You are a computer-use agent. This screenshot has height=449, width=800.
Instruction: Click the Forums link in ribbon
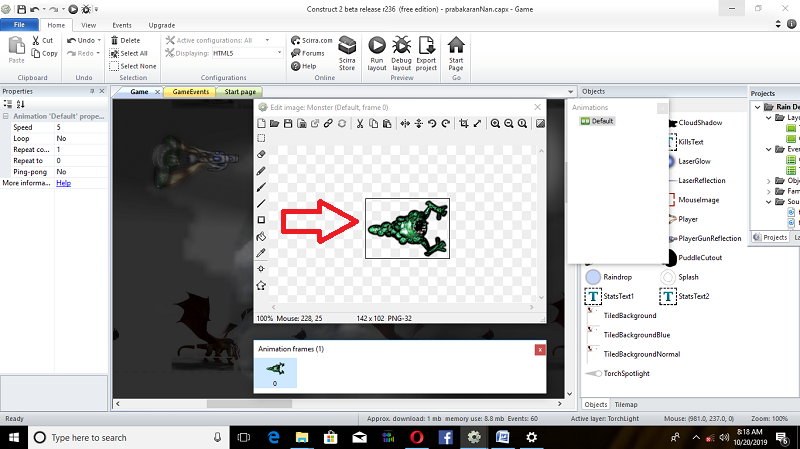308,53
